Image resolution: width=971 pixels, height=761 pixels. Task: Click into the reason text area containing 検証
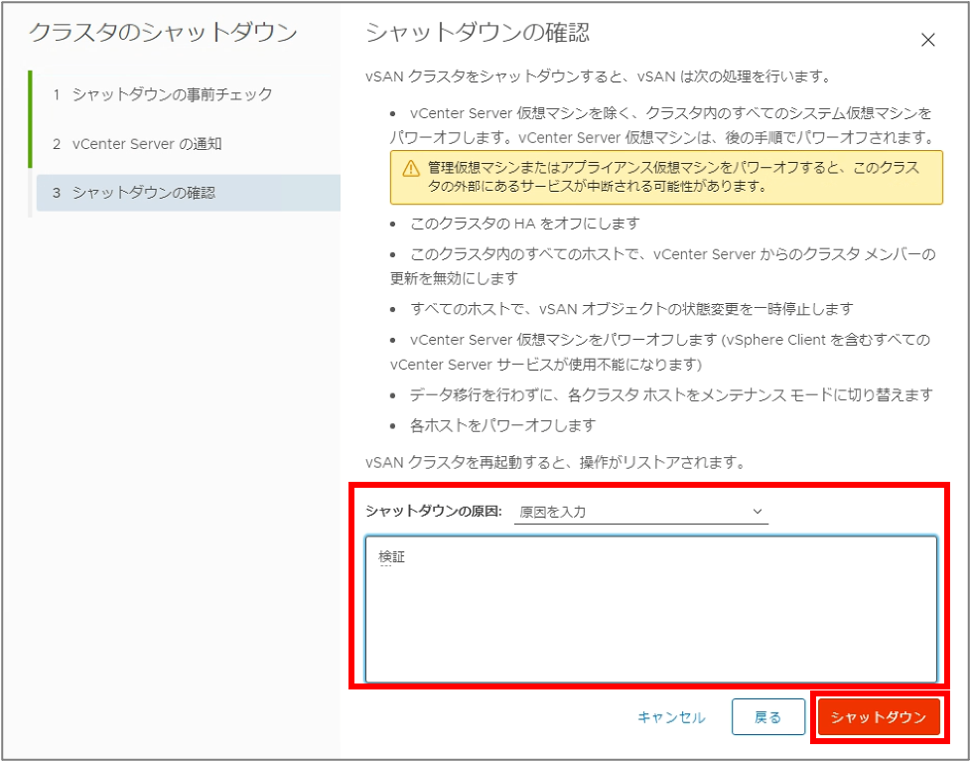pos(651,609)
